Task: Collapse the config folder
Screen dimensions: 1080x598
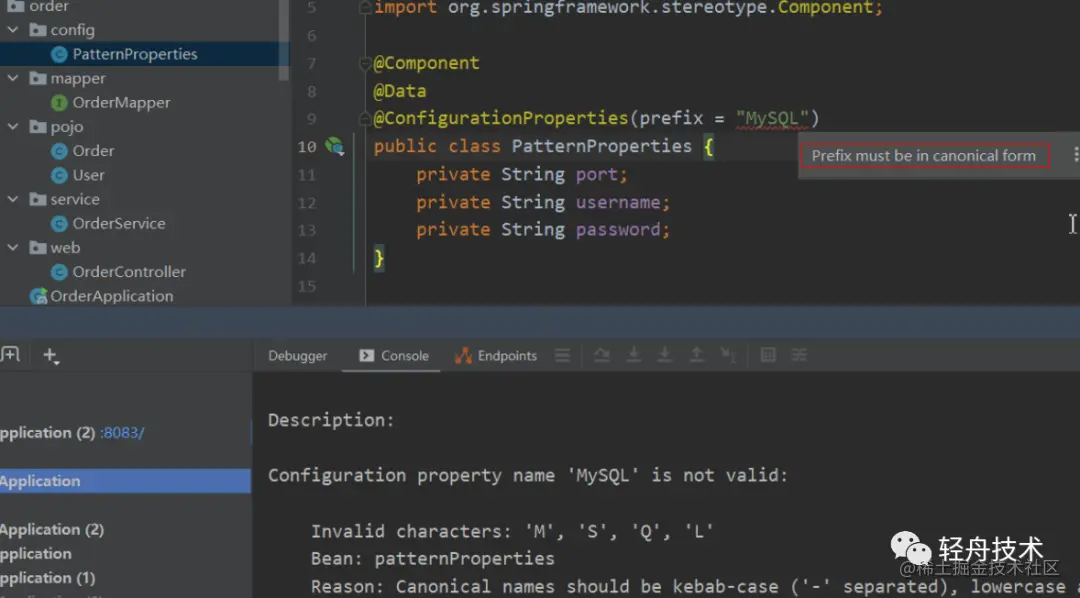Action: pos(12,30)
